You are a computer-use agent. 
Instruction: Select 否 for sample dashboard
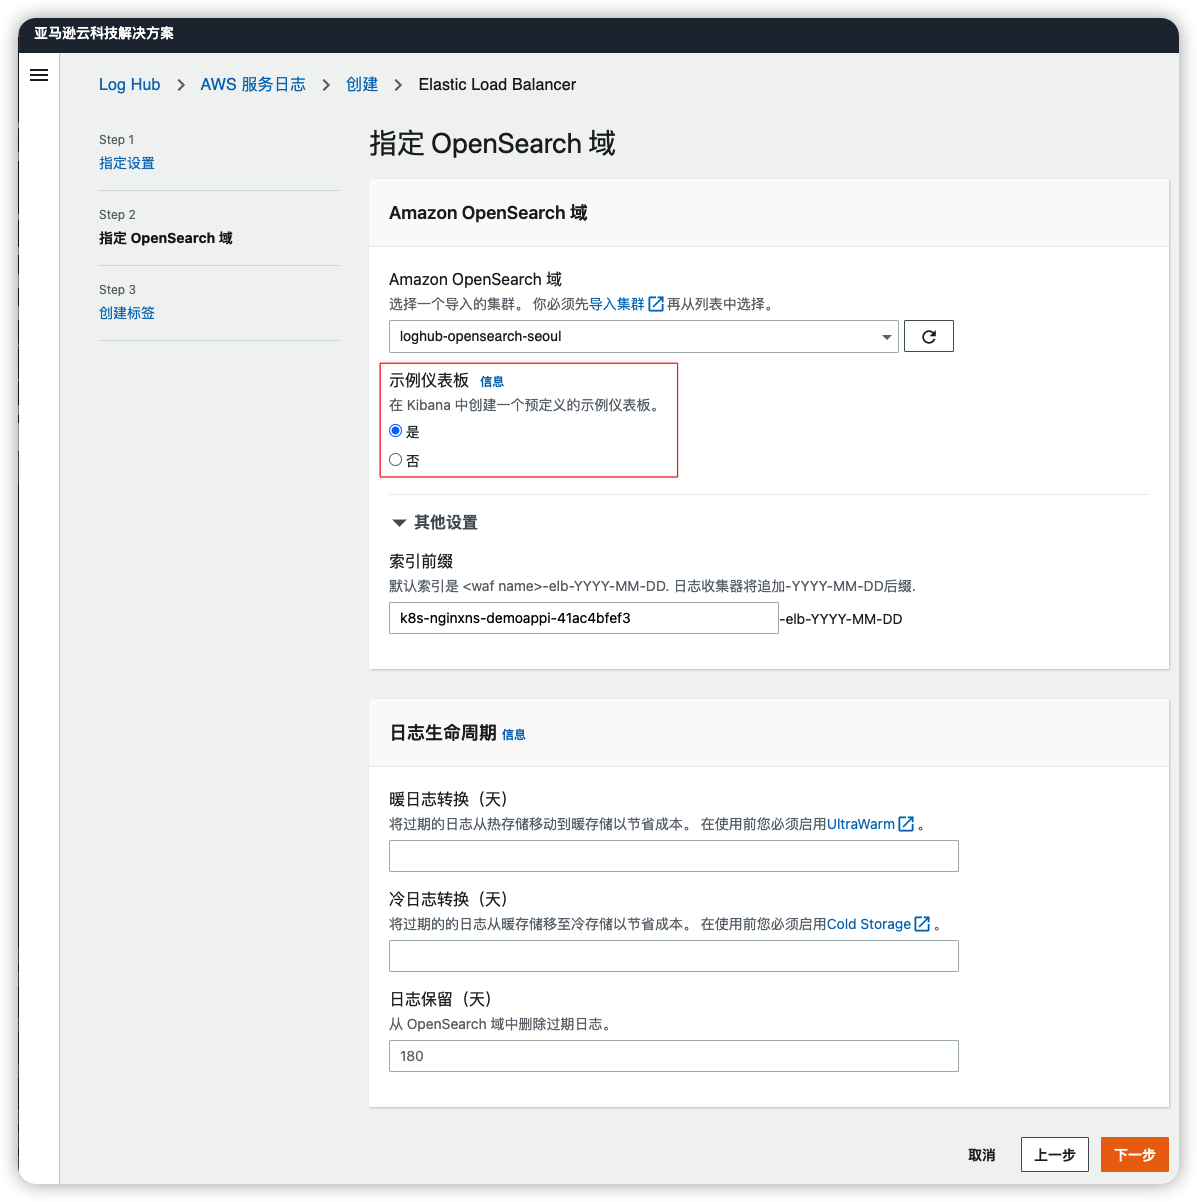[x=396, y=460]
